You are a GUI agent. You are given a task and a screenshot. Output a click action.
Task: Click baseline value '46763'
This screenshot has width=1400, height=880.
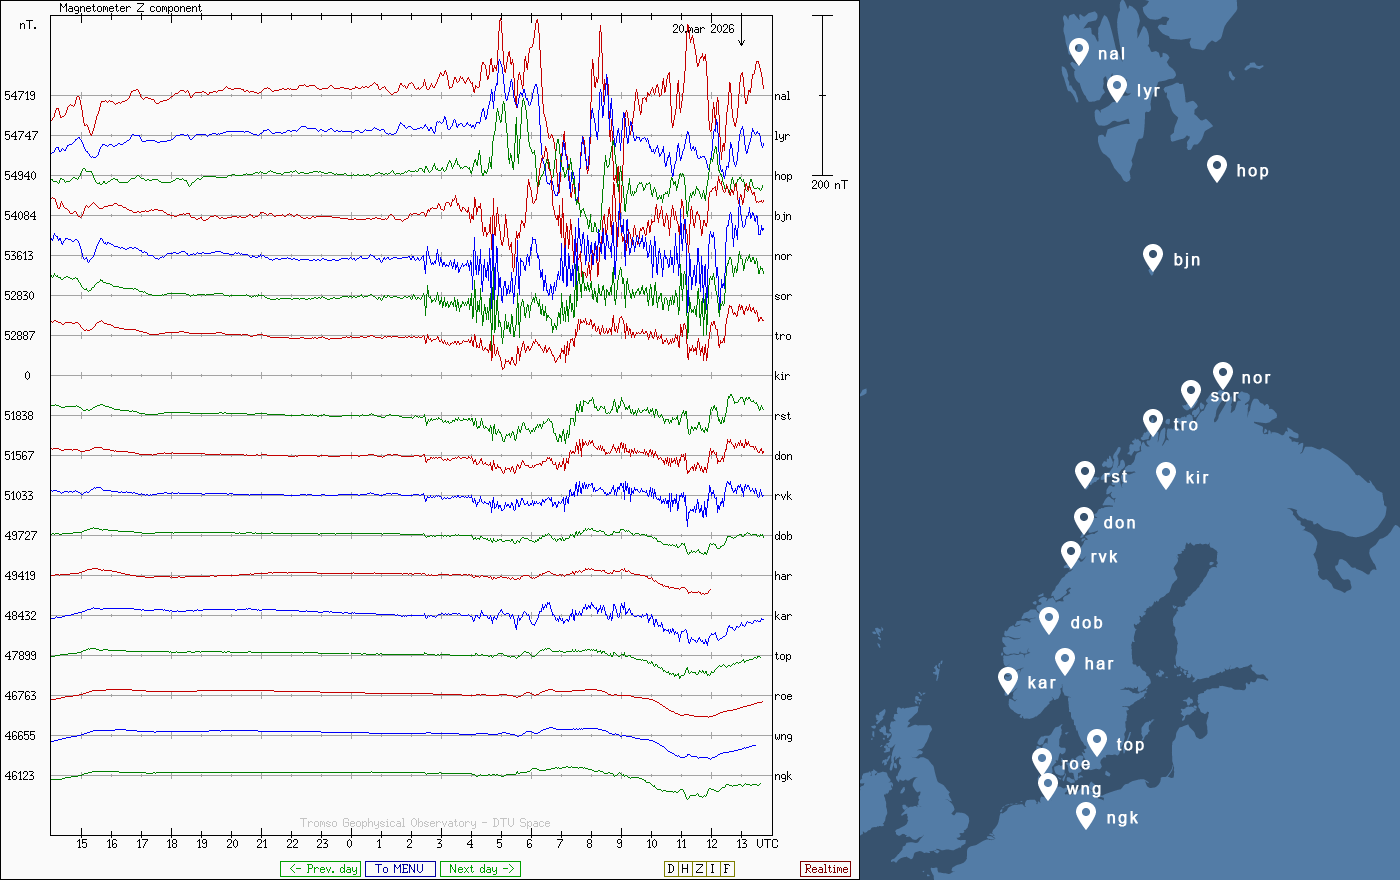20,696
